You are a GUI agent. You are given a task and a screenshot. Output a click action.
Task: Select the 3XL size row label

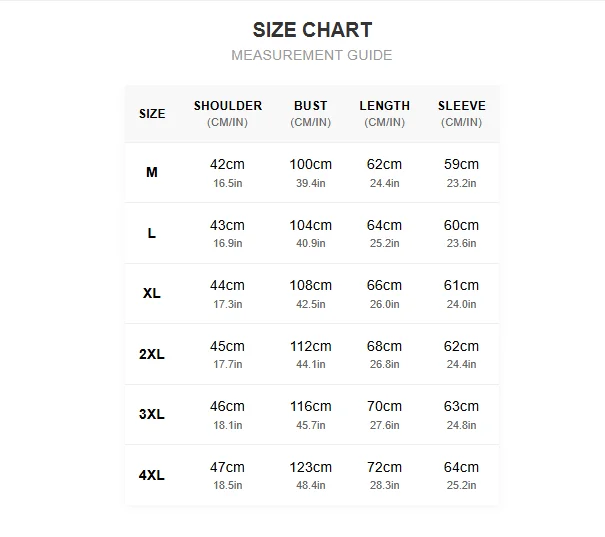[152, 414]
